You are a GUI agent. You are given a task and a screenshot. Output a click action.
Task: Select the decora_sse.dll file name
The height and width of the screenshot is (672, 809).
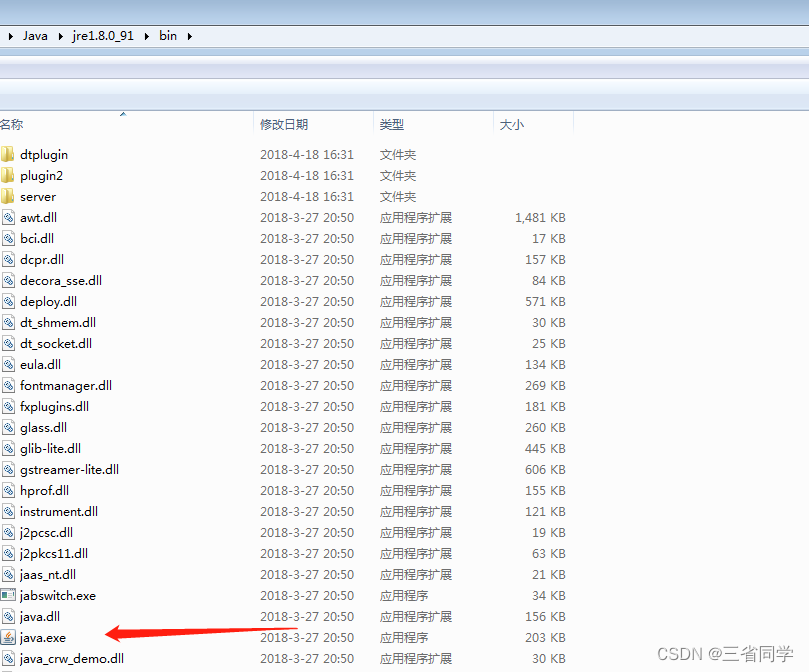coord(61,280)
